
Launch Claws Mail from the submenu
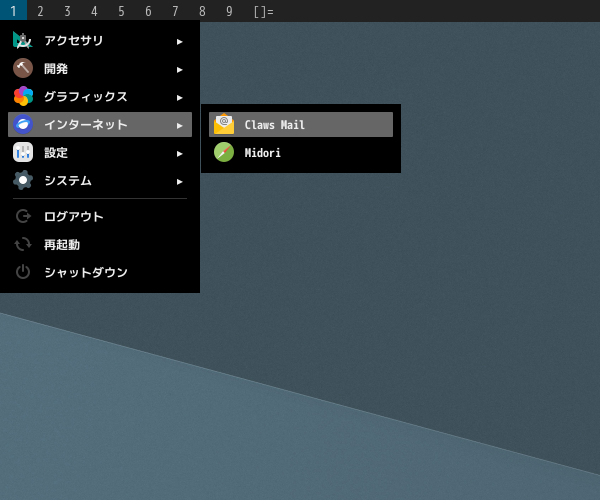click(x=301, y=124)
